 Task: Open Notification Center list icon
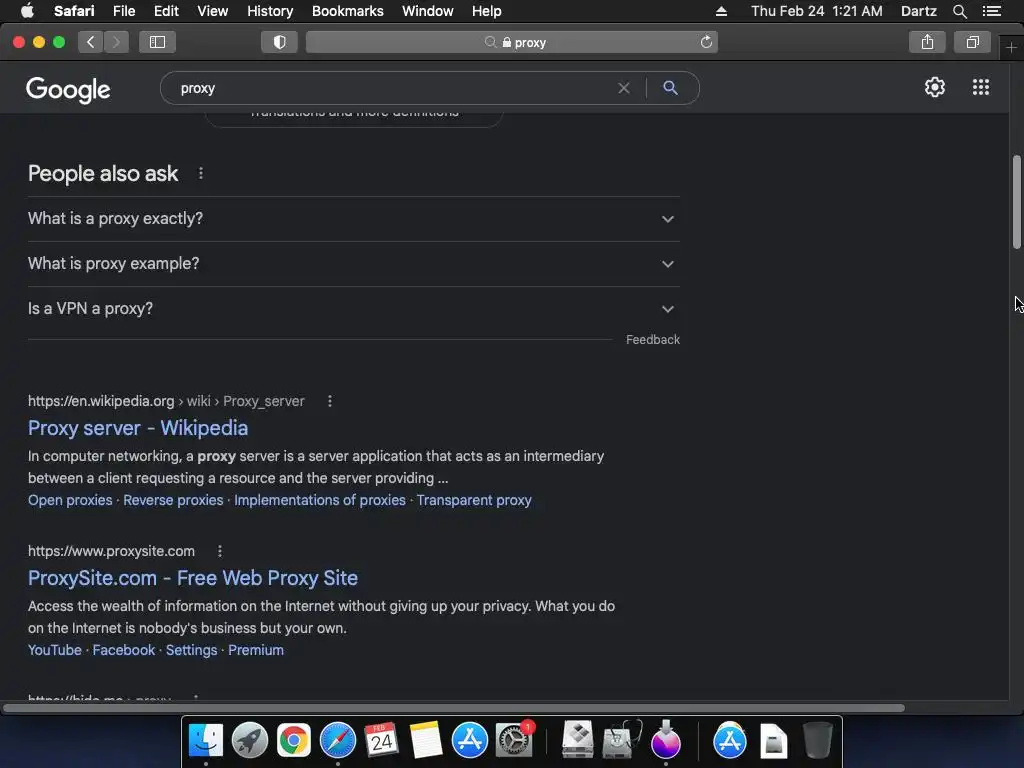click(992, 11)
